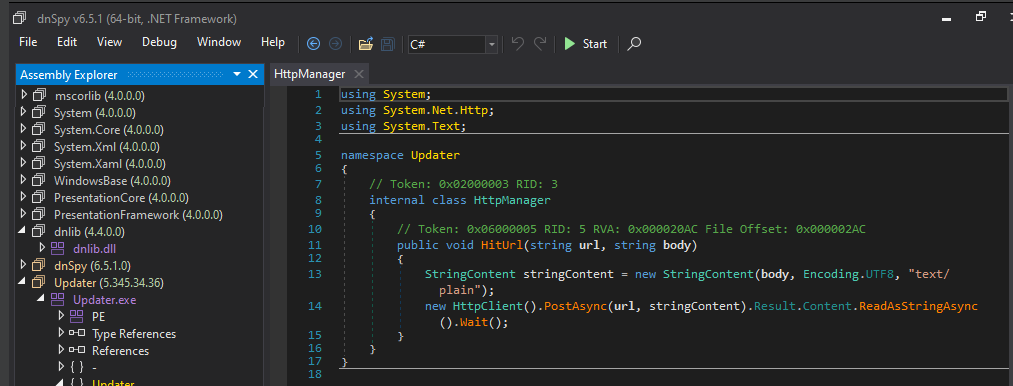Click the Open file folder icon
The width and height of the screenshot is (1013, 386).
click(366, 43)
